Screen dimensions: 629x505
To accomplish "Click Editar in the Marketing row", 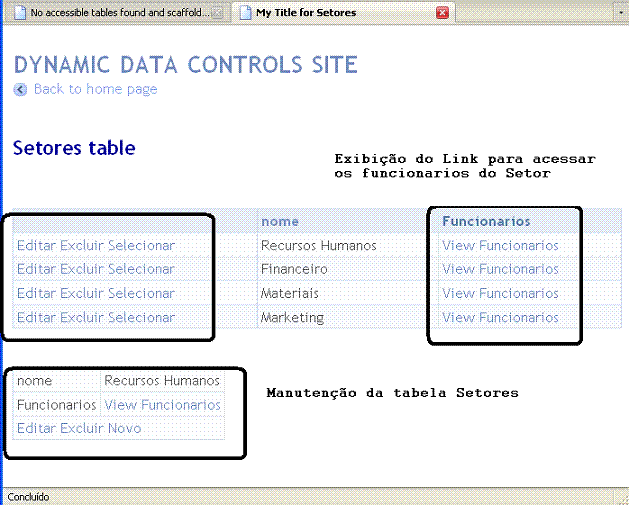I will tap(37, 317).
